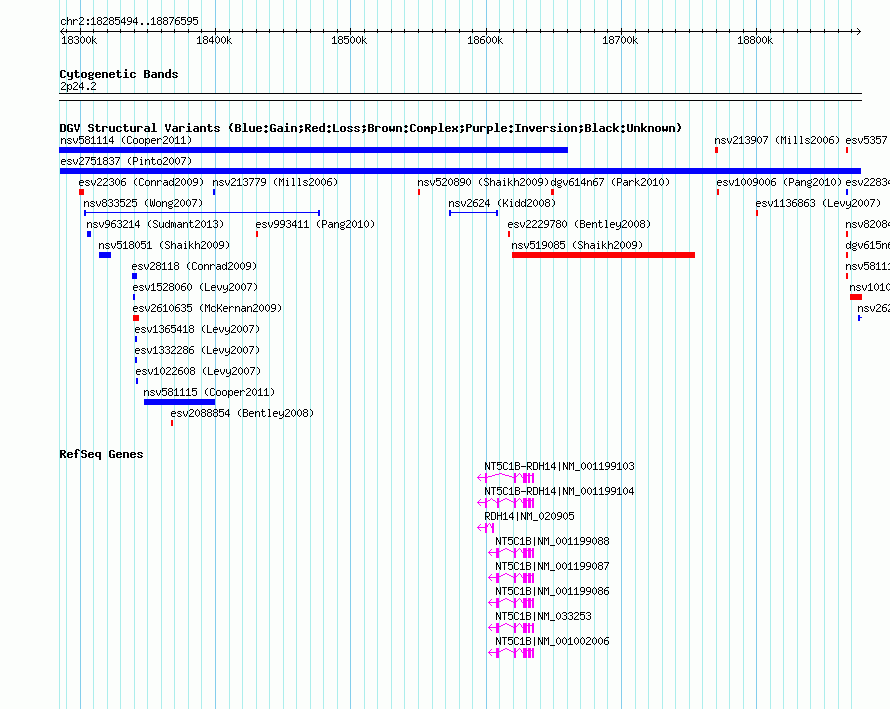Open the NT5C1B|NM_001199086 gene label
This screenshot has height=709, width=890.
552,591
